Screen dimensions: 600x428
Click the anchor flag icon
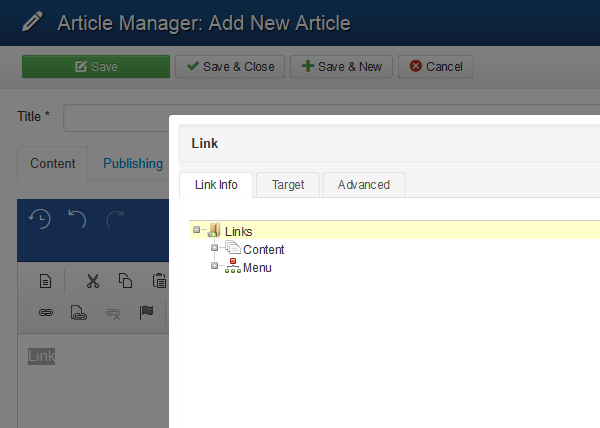[146, 312]
